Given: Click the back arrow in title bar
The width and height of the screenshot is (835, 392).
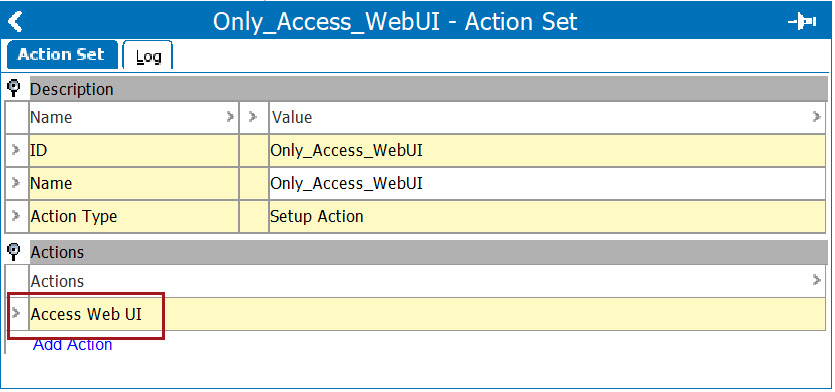Looking at the screenshot, I should tap(15, 22).
